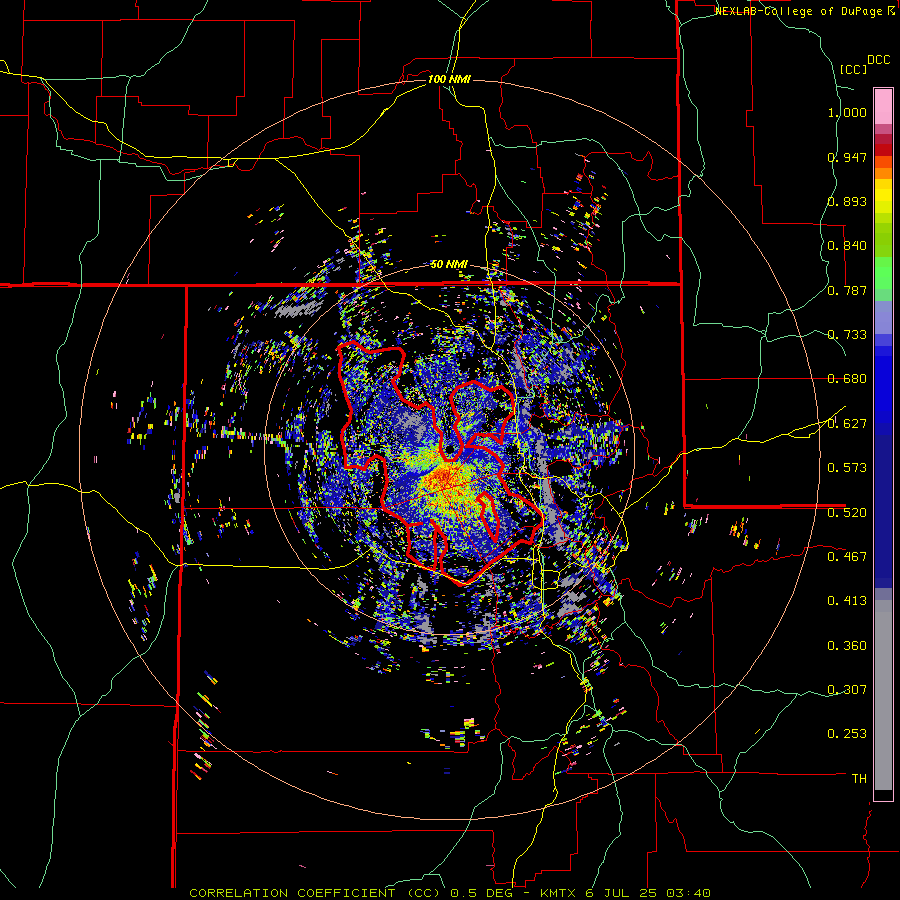This screenshot has width=900, height=900.
Task: Select the 0.733 scale value
Action: (847, 335)
